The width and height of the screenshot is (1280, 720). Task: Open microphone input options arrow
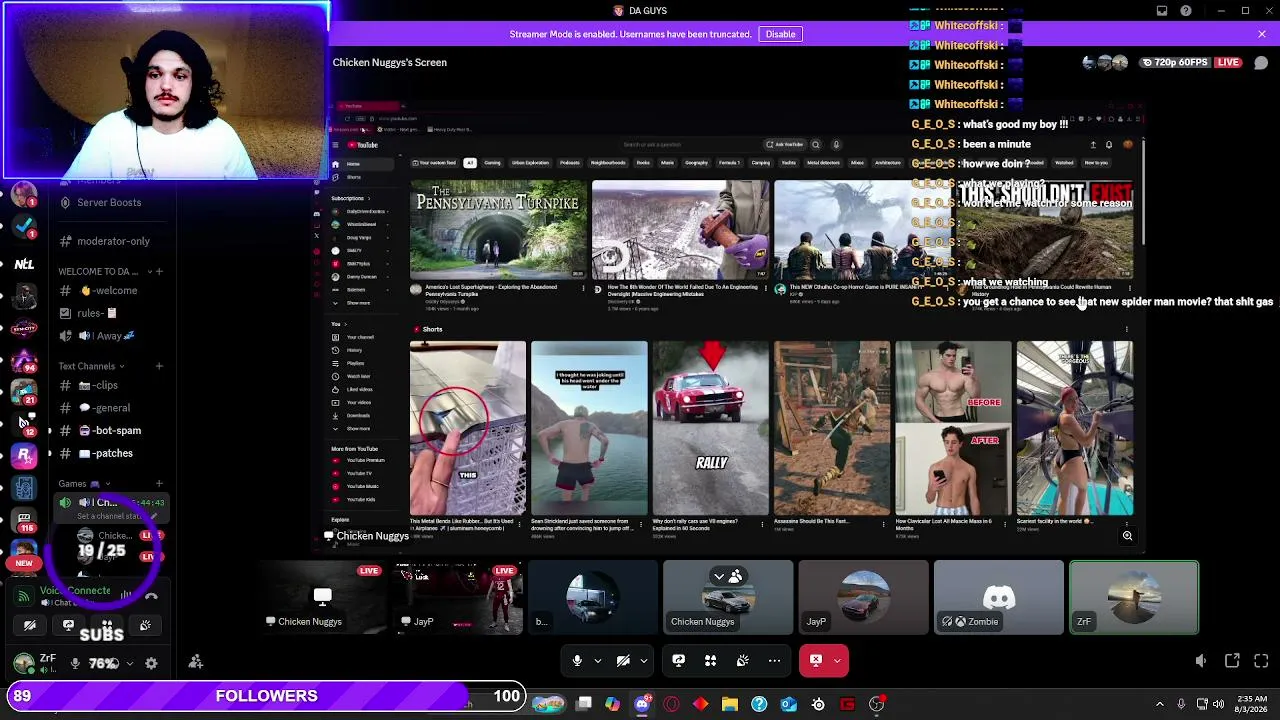[598, 661]
